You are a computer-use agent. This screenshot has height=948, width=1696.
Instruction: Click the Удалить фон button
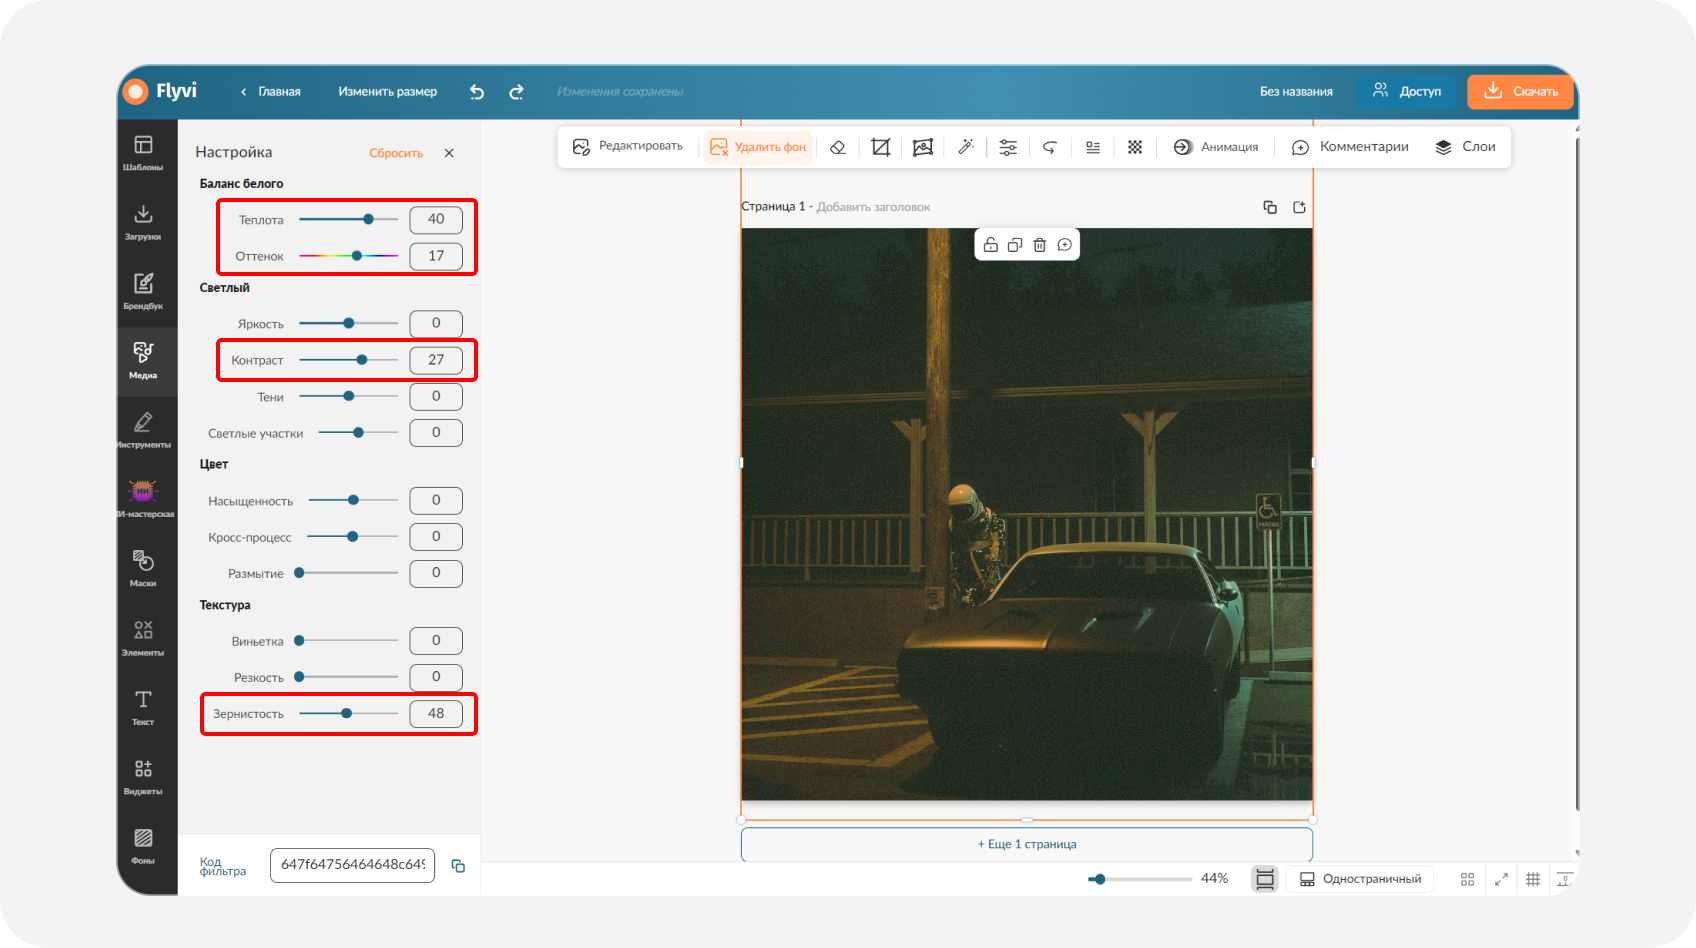tap(758, 147)
